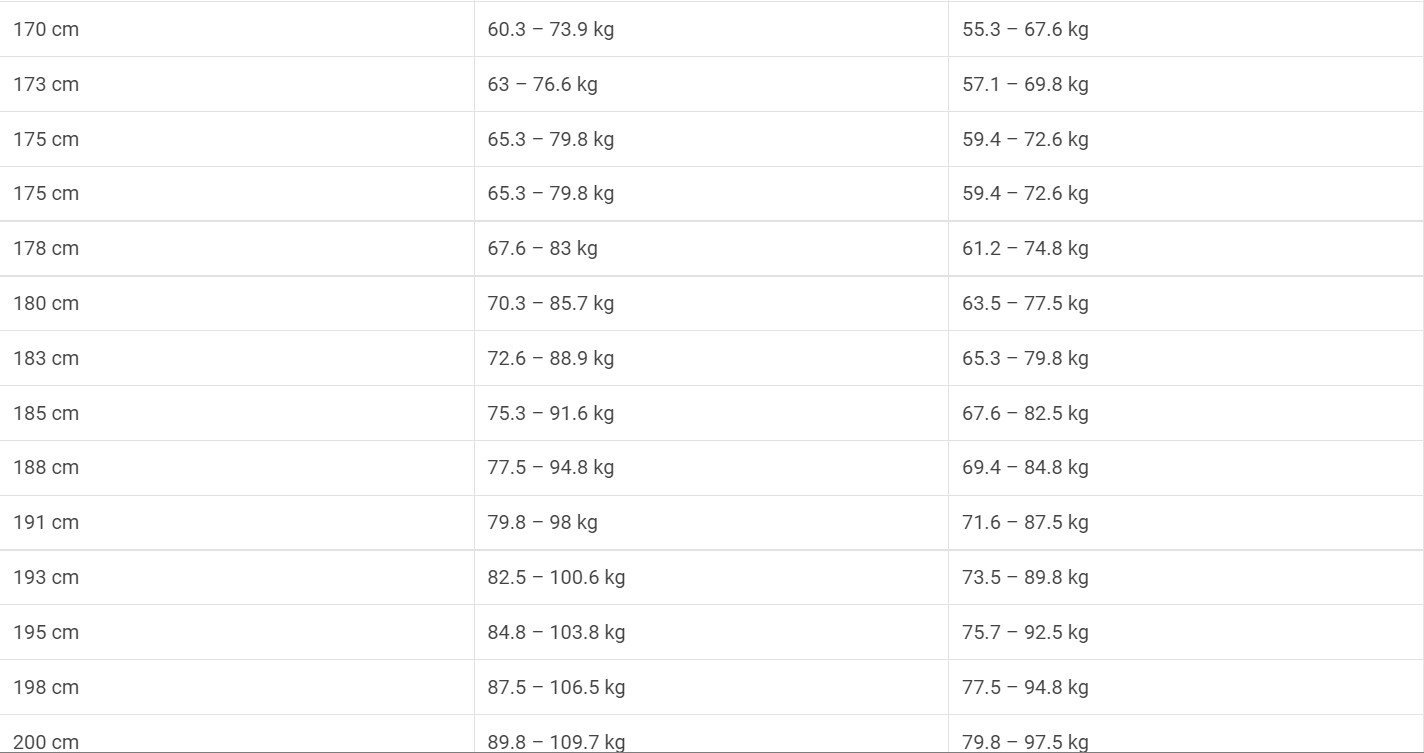Select the 75.3 – 91.6 kg cell

coord(550,413)
